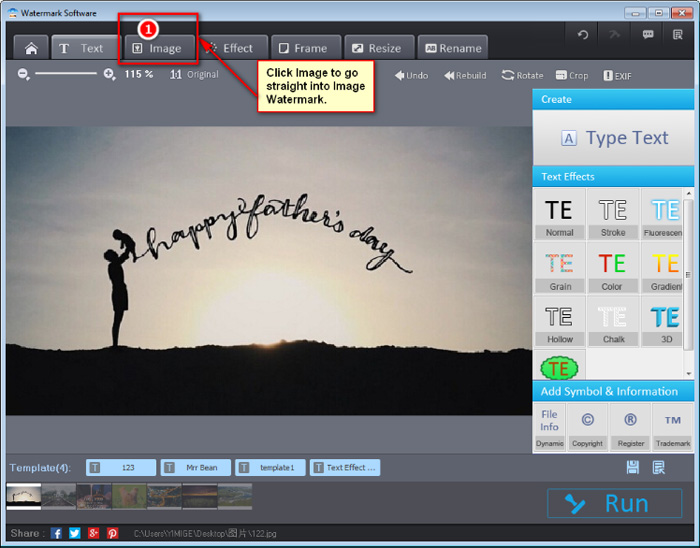Share on Facebook

pos(56,533)
